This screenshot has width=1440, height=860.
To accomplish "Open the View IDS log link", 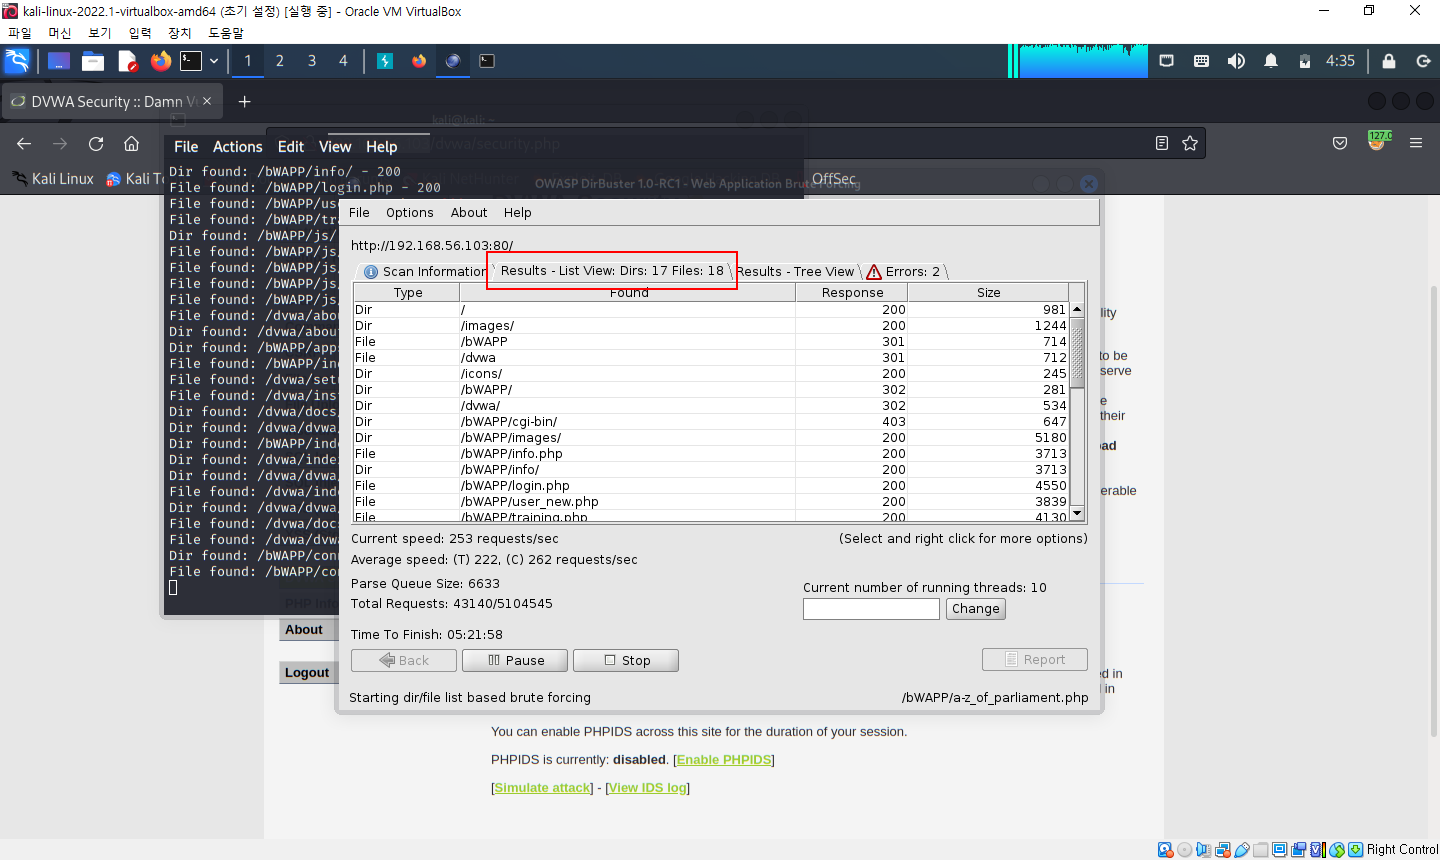I will pyautogui.click(x=648, y=788).
